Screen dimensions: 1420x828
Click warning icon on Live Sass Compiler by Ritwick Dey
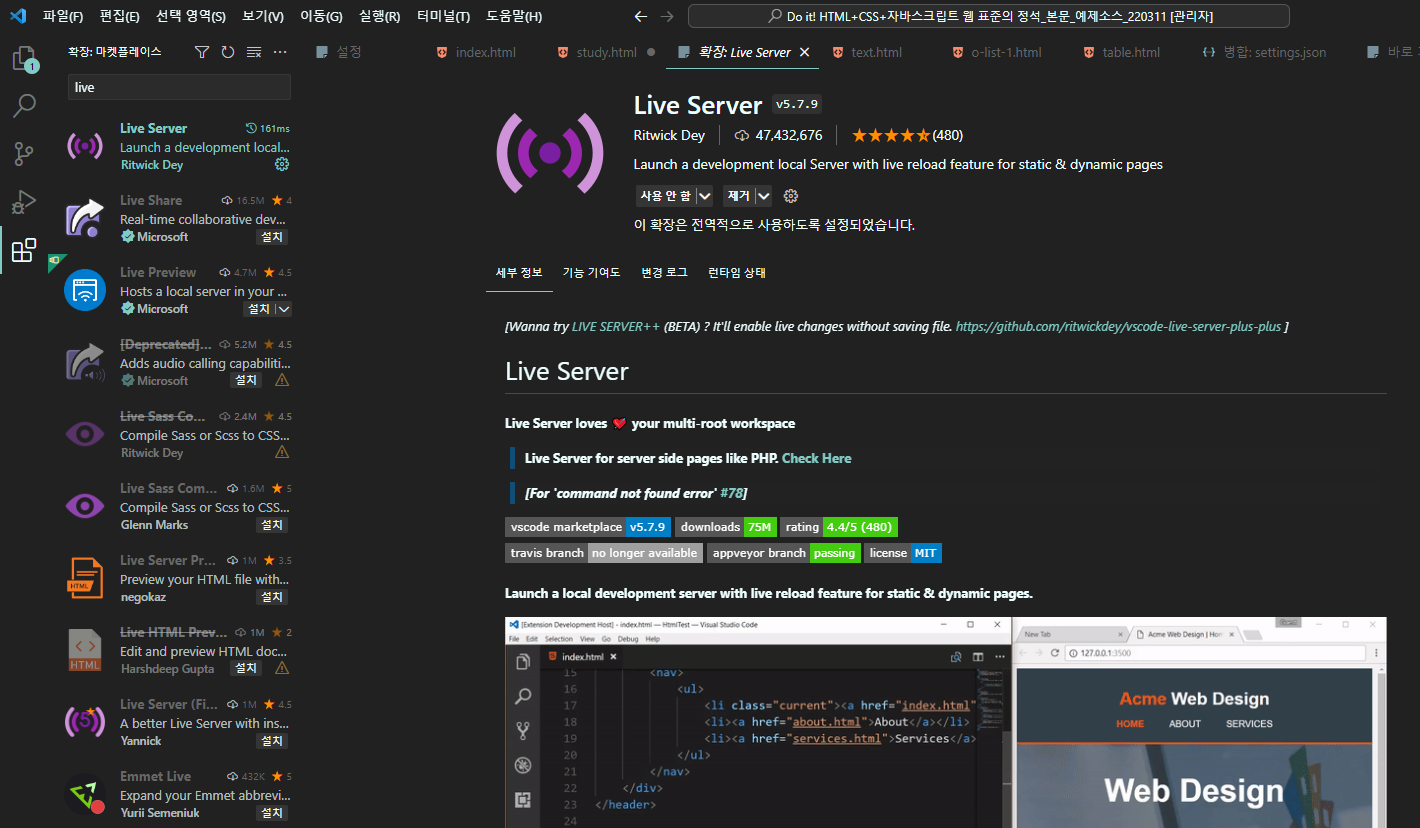(282, 452)
